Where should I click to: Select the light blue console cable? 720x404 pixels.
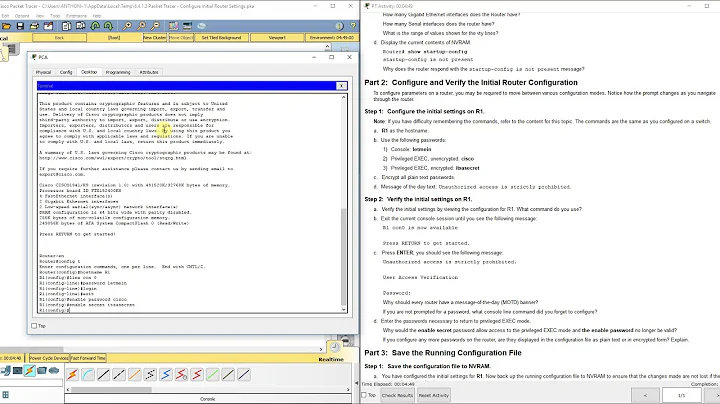pyautogui.click(x=88, y=375)
